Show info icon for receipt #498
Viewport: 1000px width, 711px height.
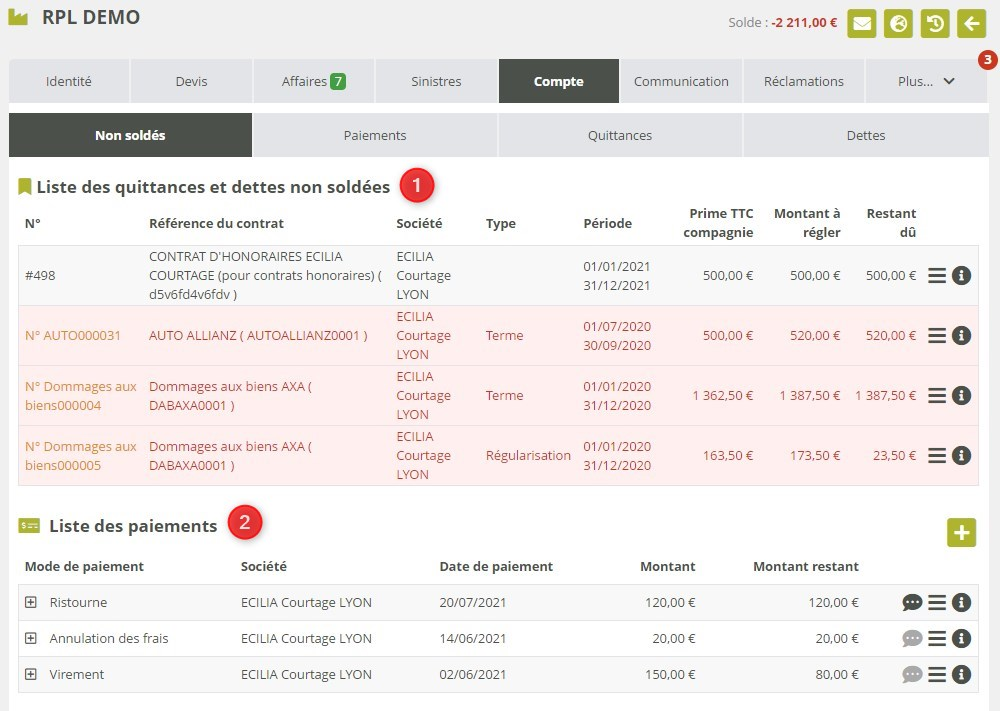click(962, 275)
